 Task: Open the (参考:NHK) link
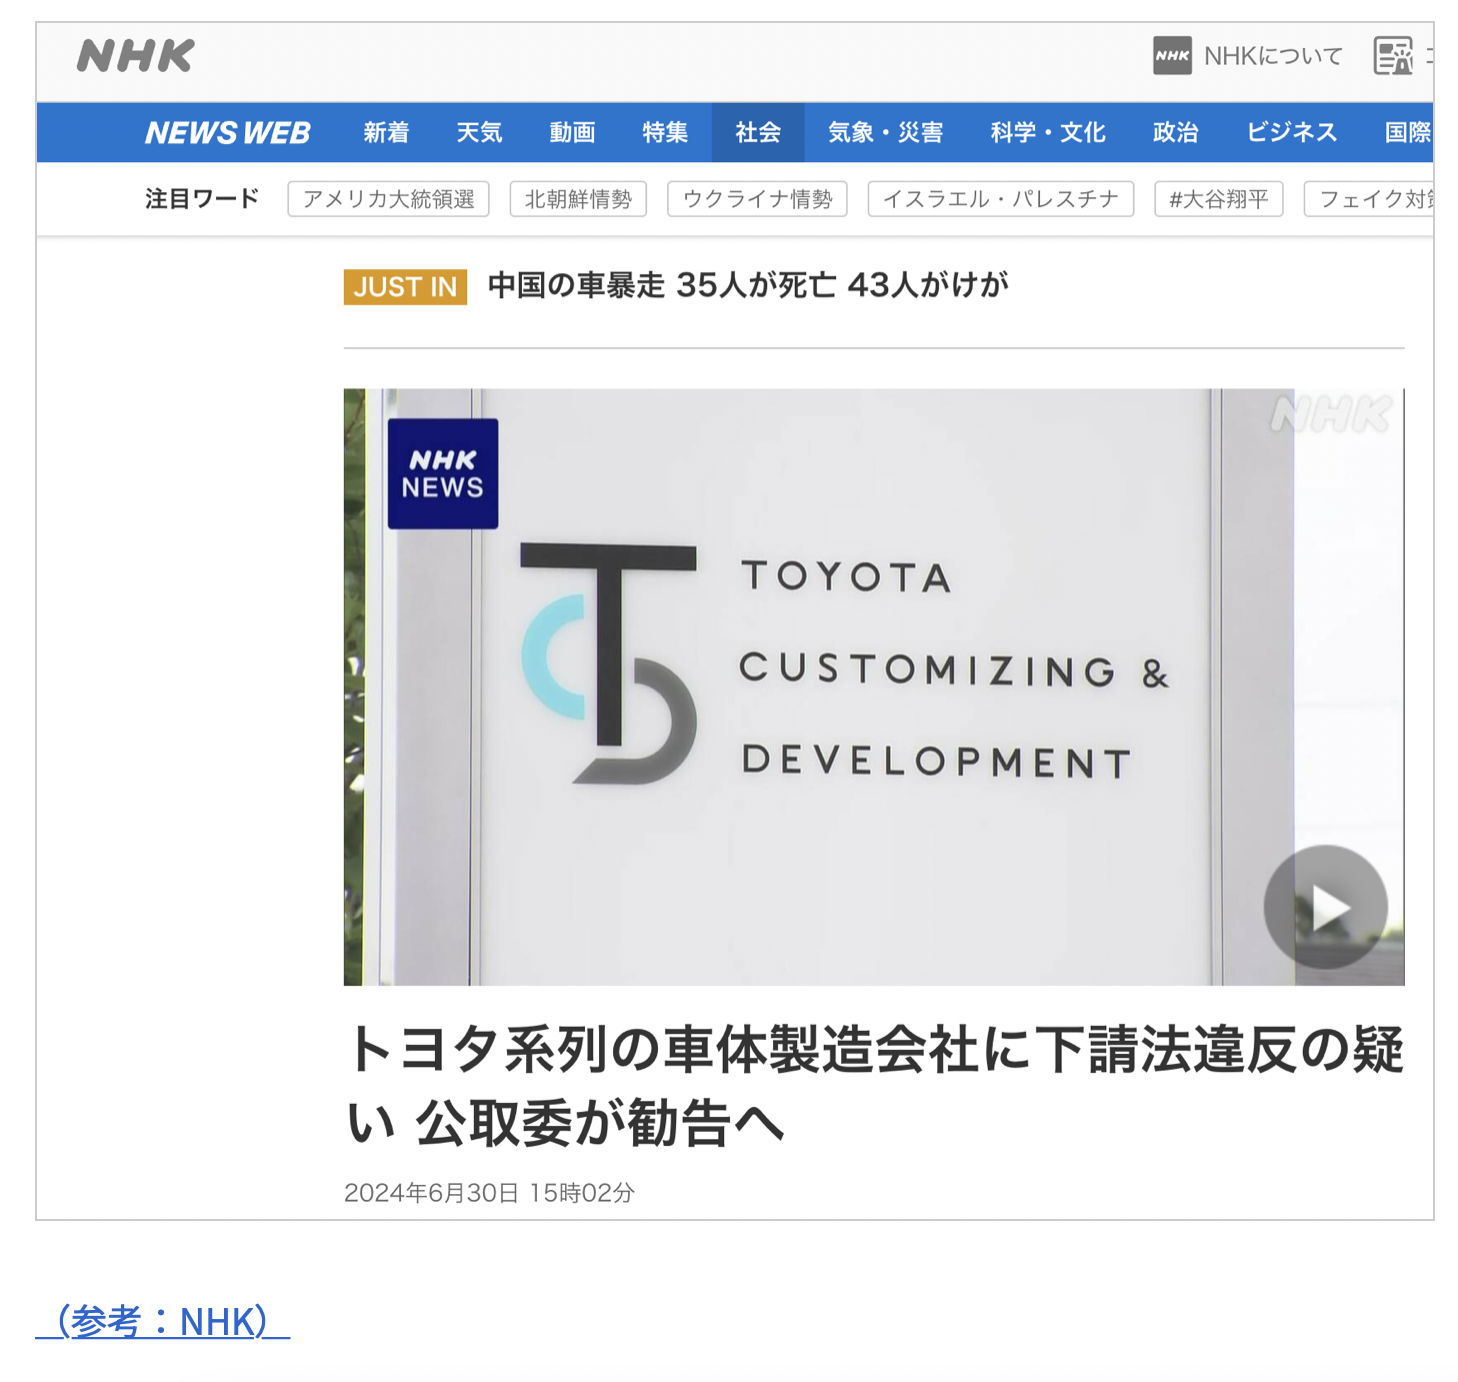point(163,1322)
